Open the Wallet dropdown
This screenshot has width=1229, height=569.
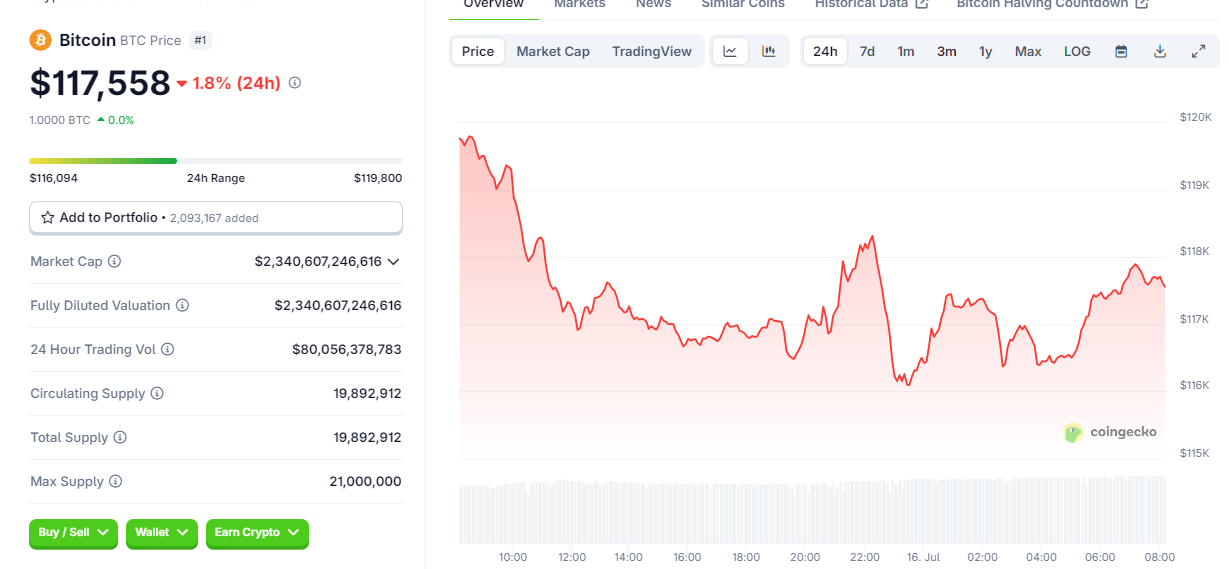click(x=162, y=533)
